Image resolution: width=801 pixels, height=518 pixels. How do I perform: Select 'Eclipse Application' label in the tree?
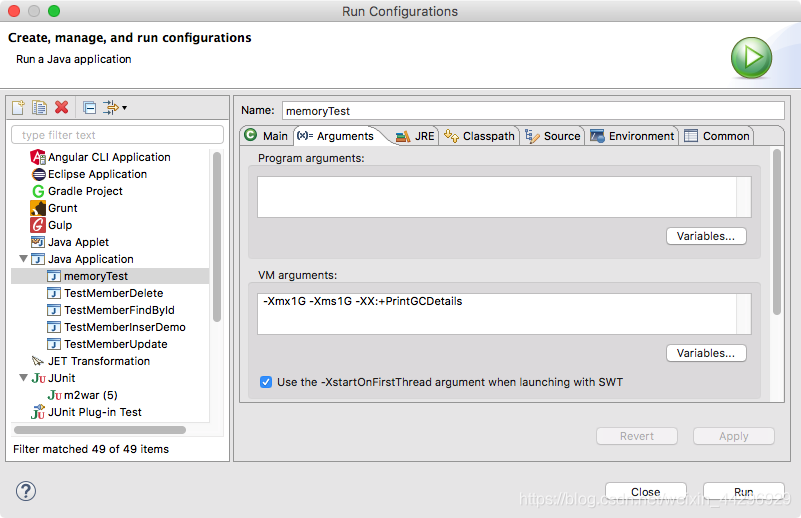click(97, 175)
